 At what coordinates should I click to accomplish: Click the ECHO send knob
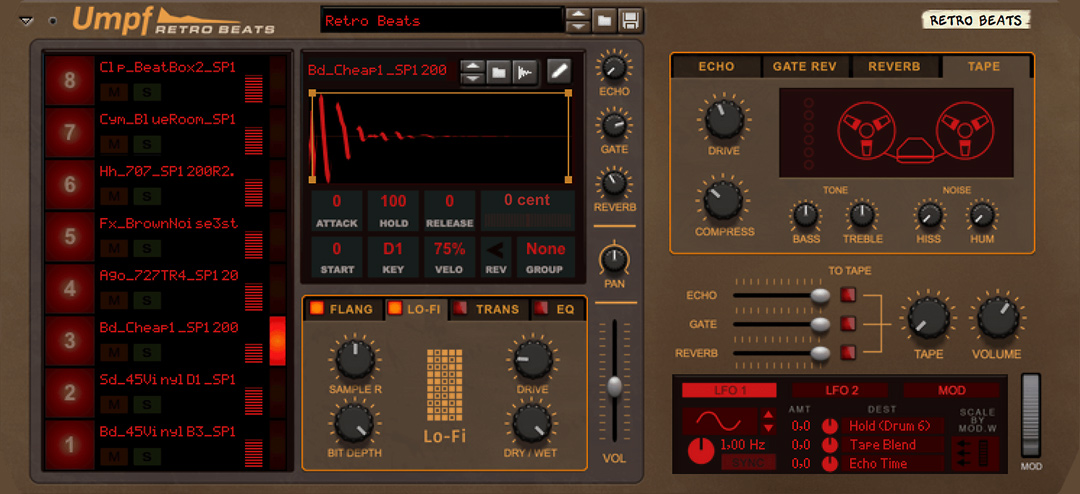[x=613, y=68]
